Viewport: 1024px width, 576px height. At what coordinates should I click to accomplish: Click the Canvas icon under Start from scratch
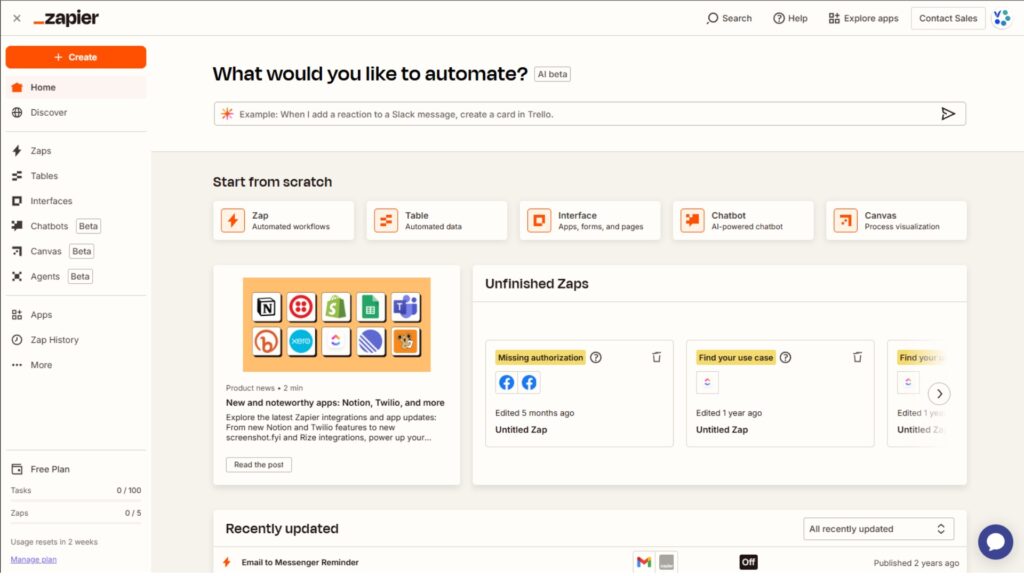pyautogui.click(x=846, y=221)
